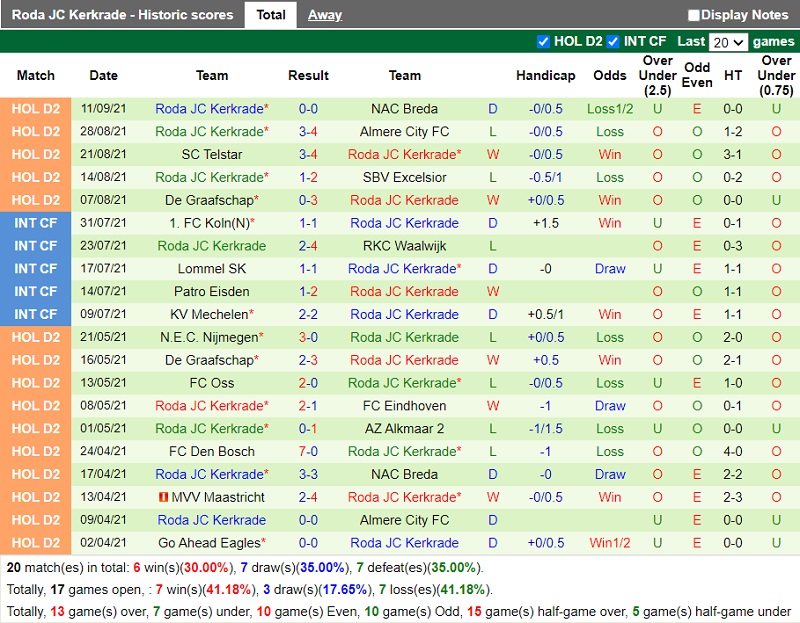This screenshot has height=623, width=800.
Task: Select date 13/04/21 in the table
Action: pyautogui.click(x=103, y=496)
